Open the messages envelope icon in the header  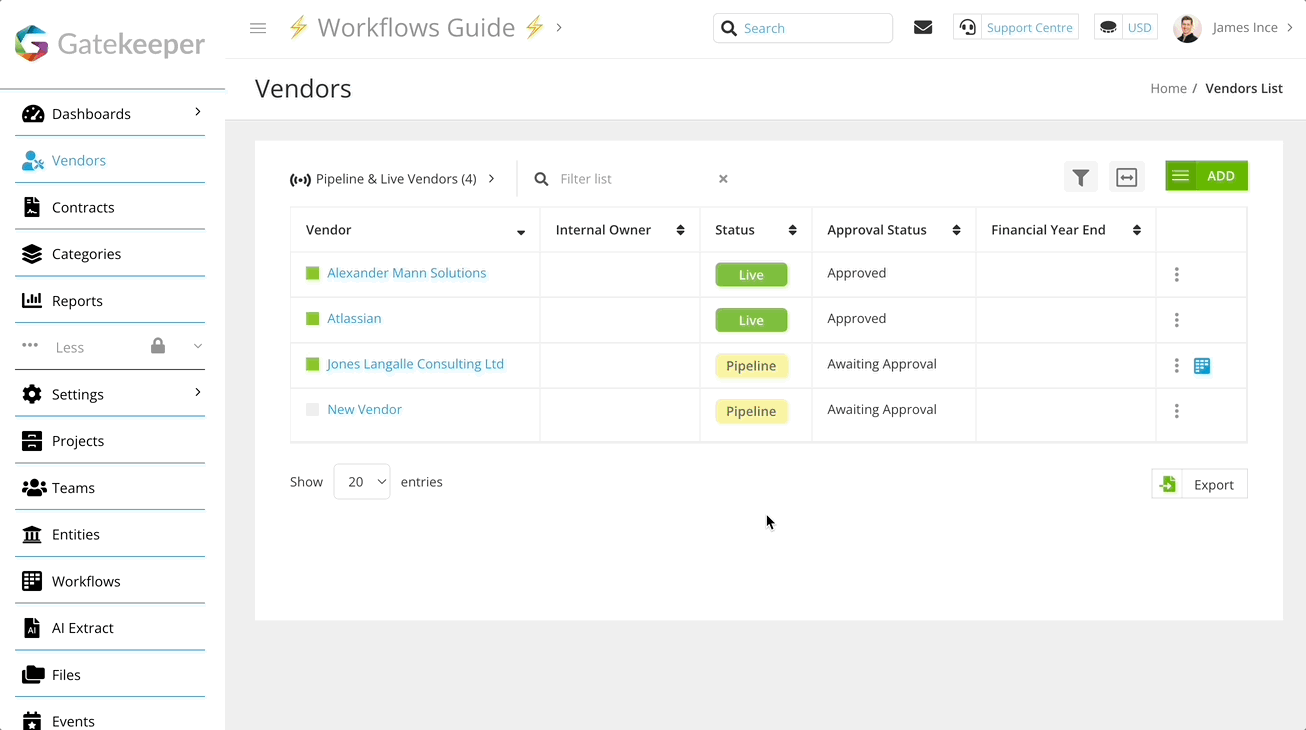coord(922,27)
